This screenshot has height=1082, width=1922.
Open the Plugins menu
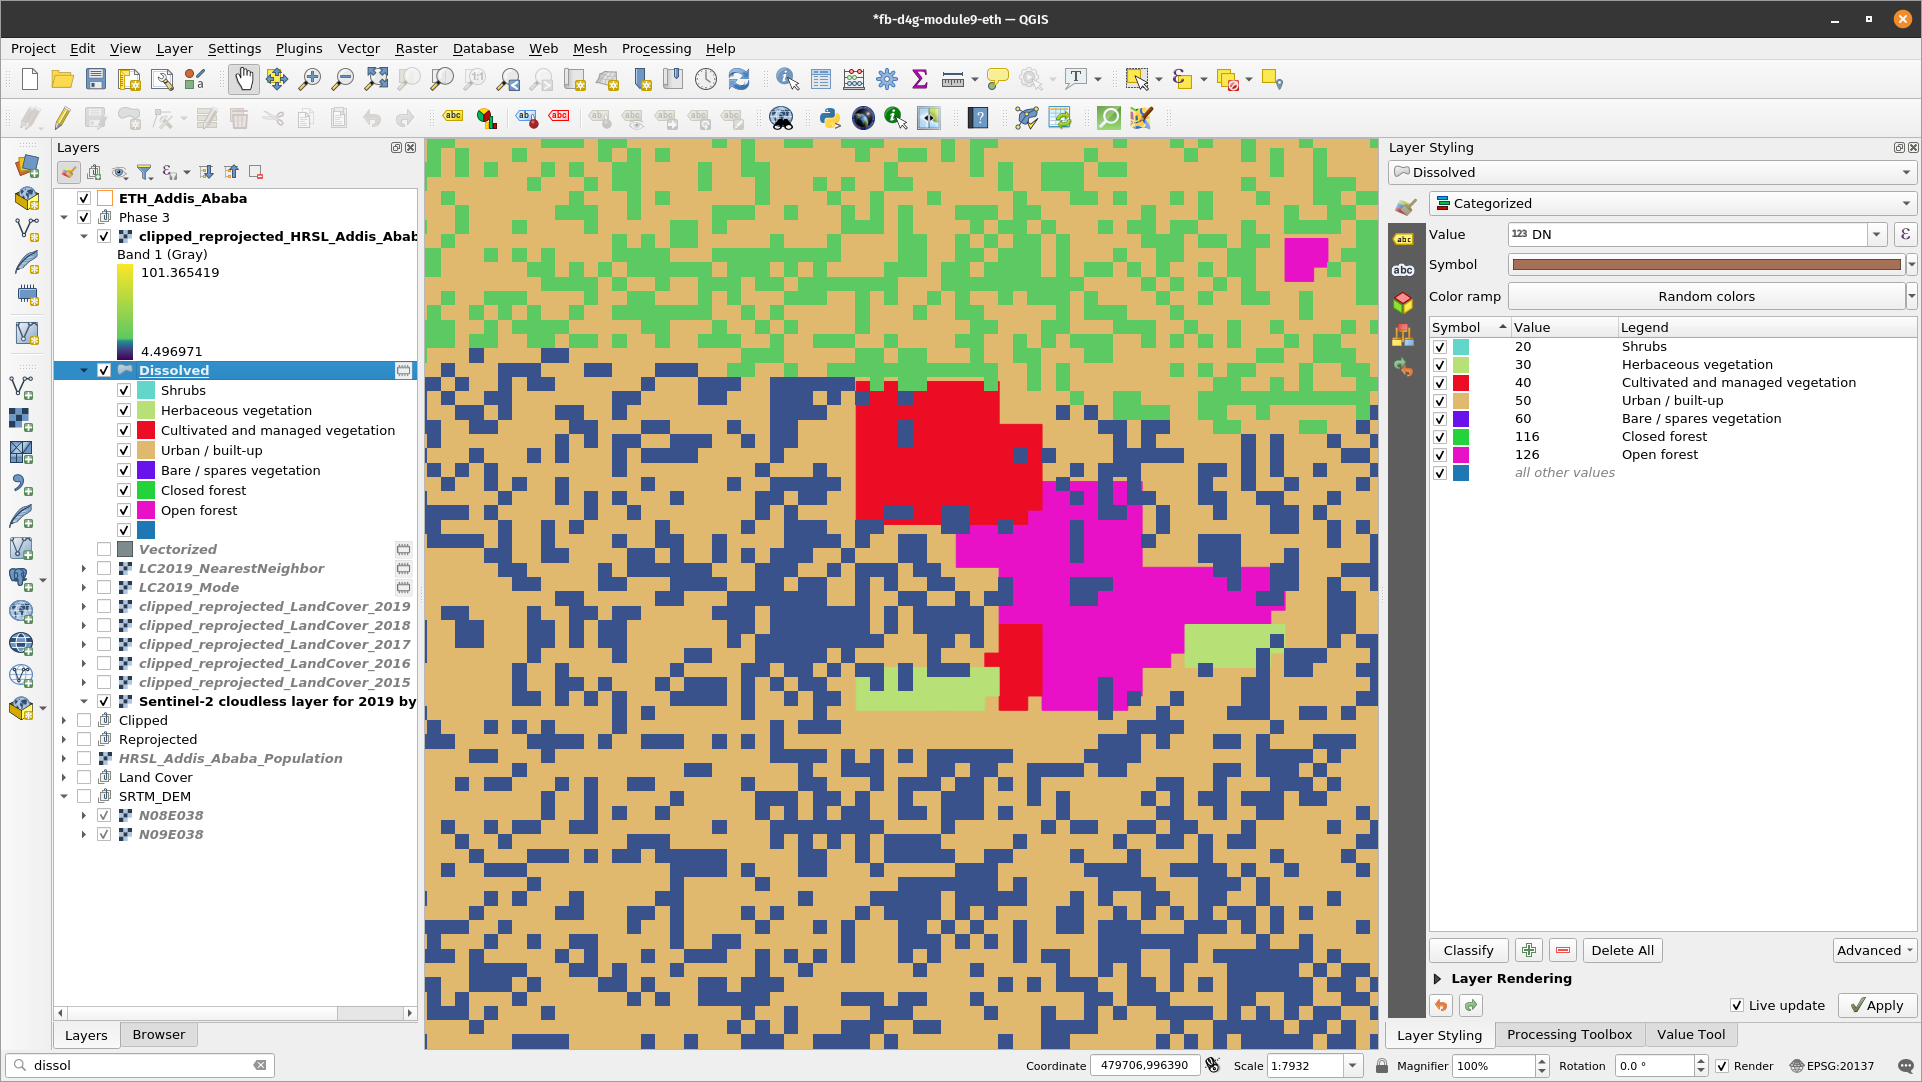click(299, 48)
